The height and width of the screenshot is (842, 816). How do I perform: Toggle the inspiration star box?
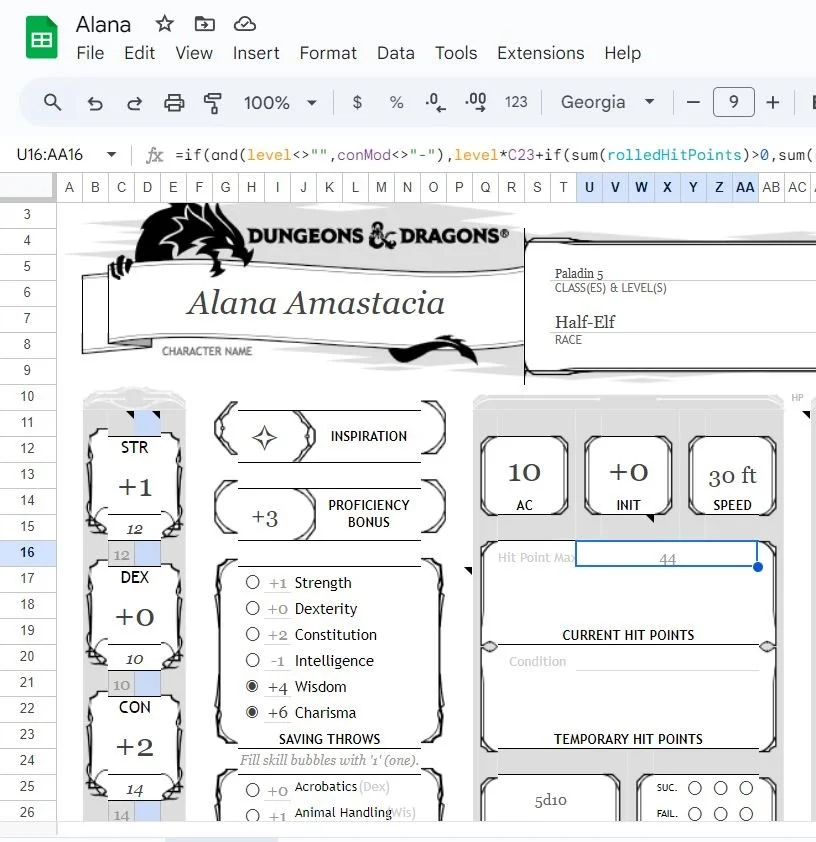coord(265,437)
